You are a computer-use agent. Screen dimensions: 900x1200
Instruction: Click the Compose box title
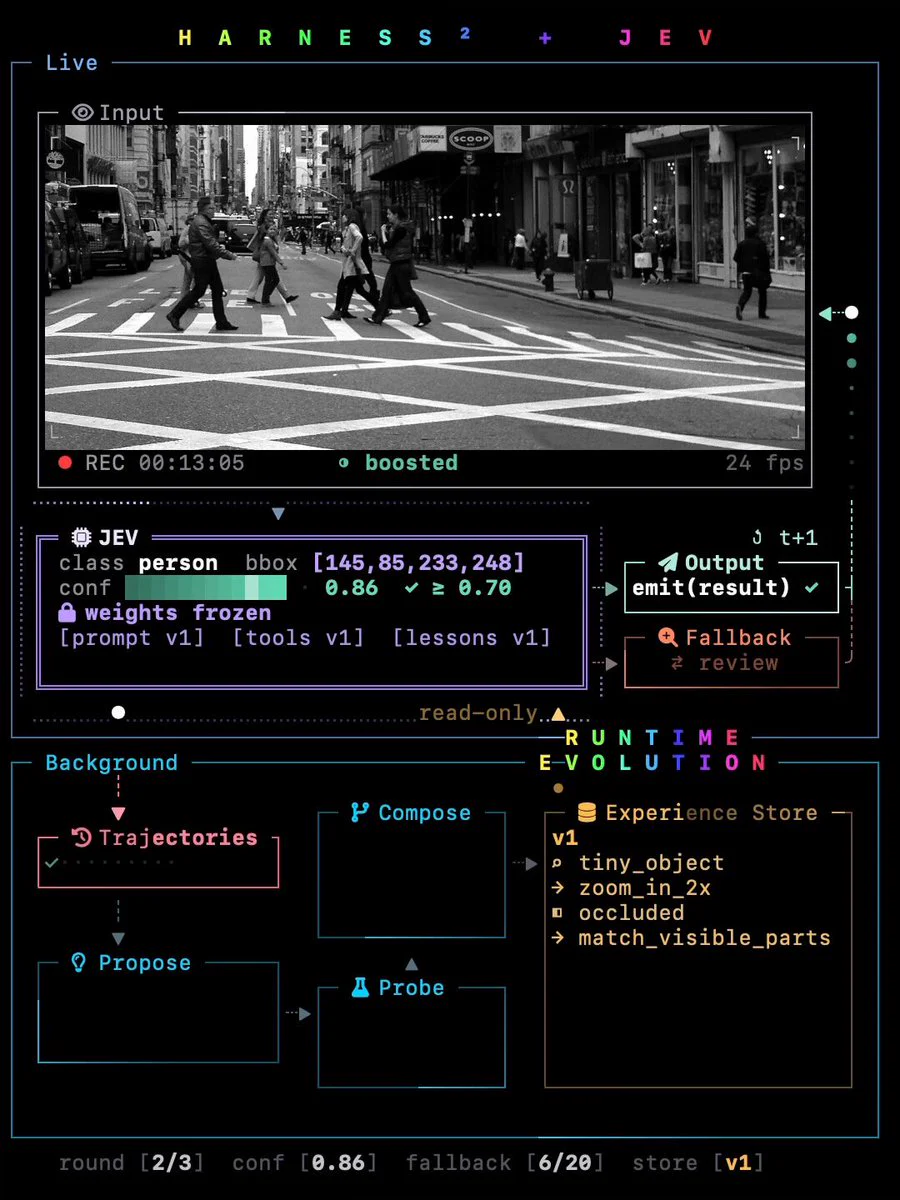[x=425, y=813]
